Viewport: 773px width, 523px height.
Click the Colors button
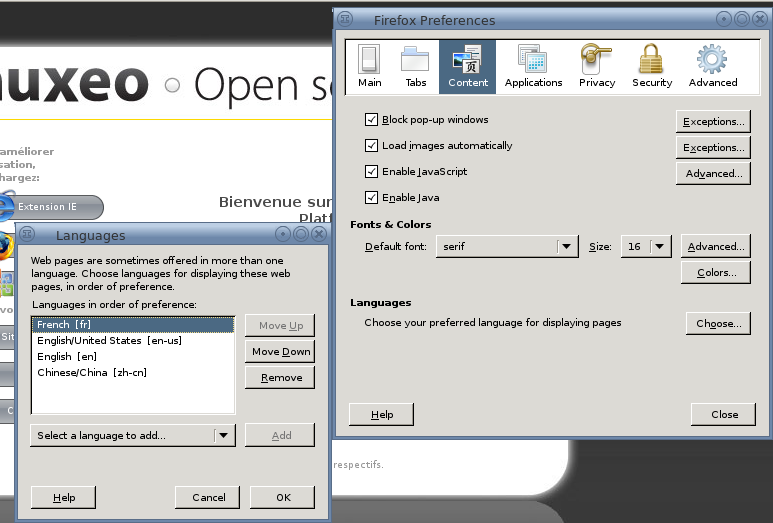(716, 273)
